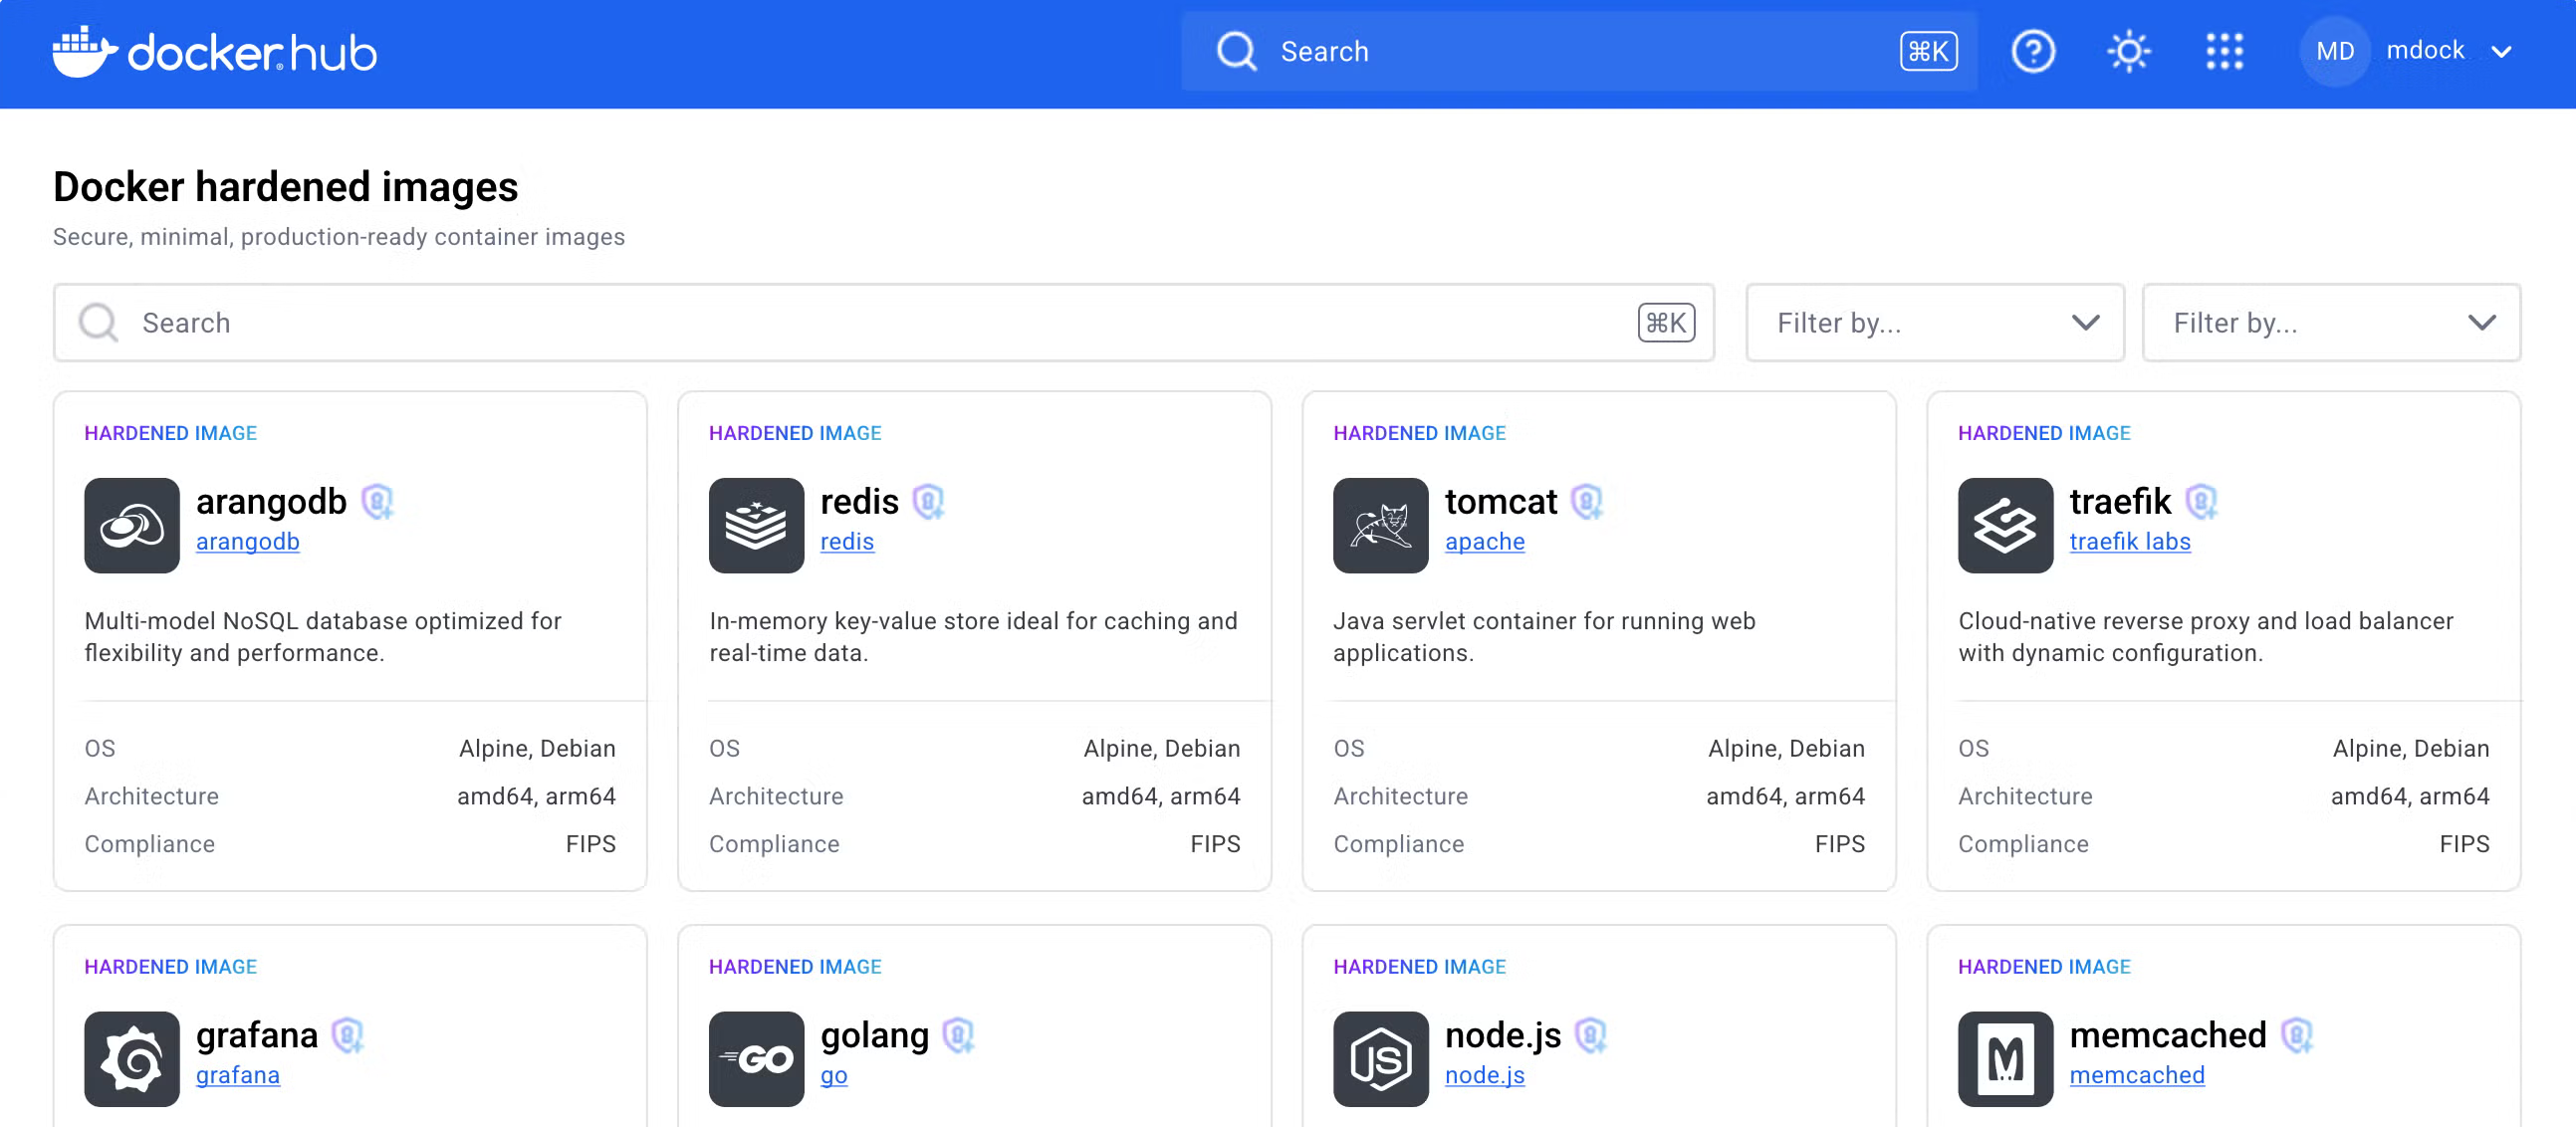This screenshot has height=1127, width=2576.
Task: Click the HARDENED IMAGE label on tomcat card
Action: 1419,433
